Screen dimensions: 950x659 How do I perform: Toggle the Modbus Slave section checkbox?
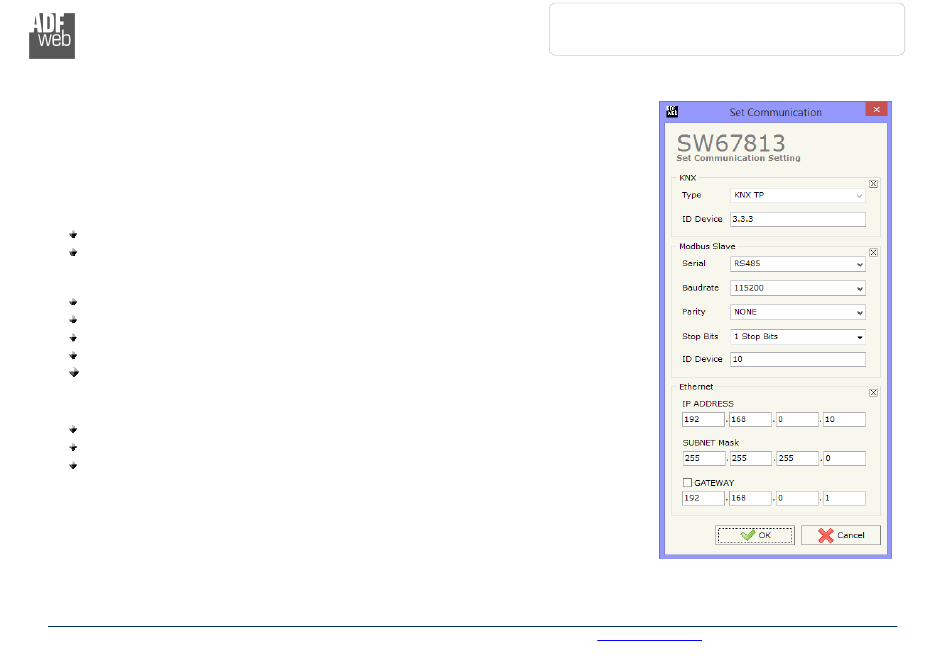point(873,253)
